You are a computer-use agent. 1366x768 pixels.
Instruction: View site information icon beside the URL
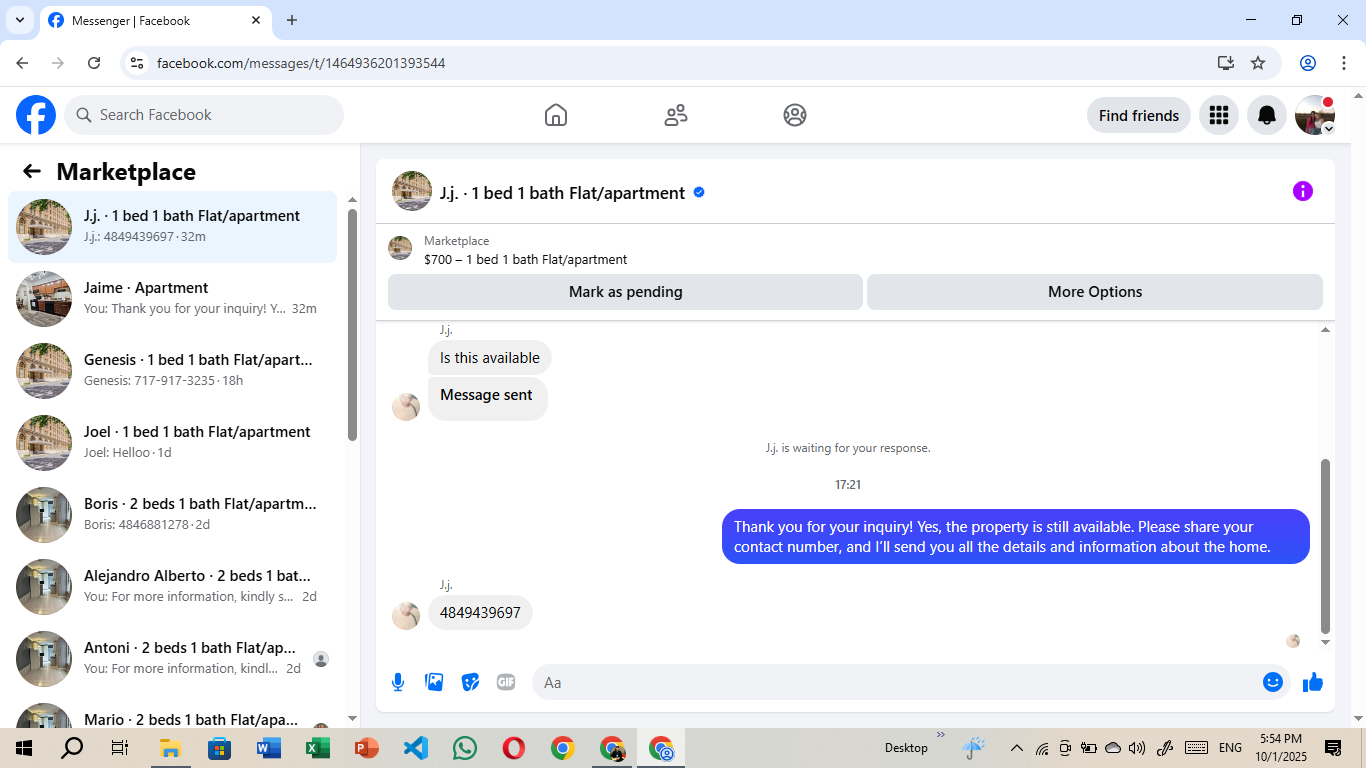pyautogui.click(x=138, y=63)
